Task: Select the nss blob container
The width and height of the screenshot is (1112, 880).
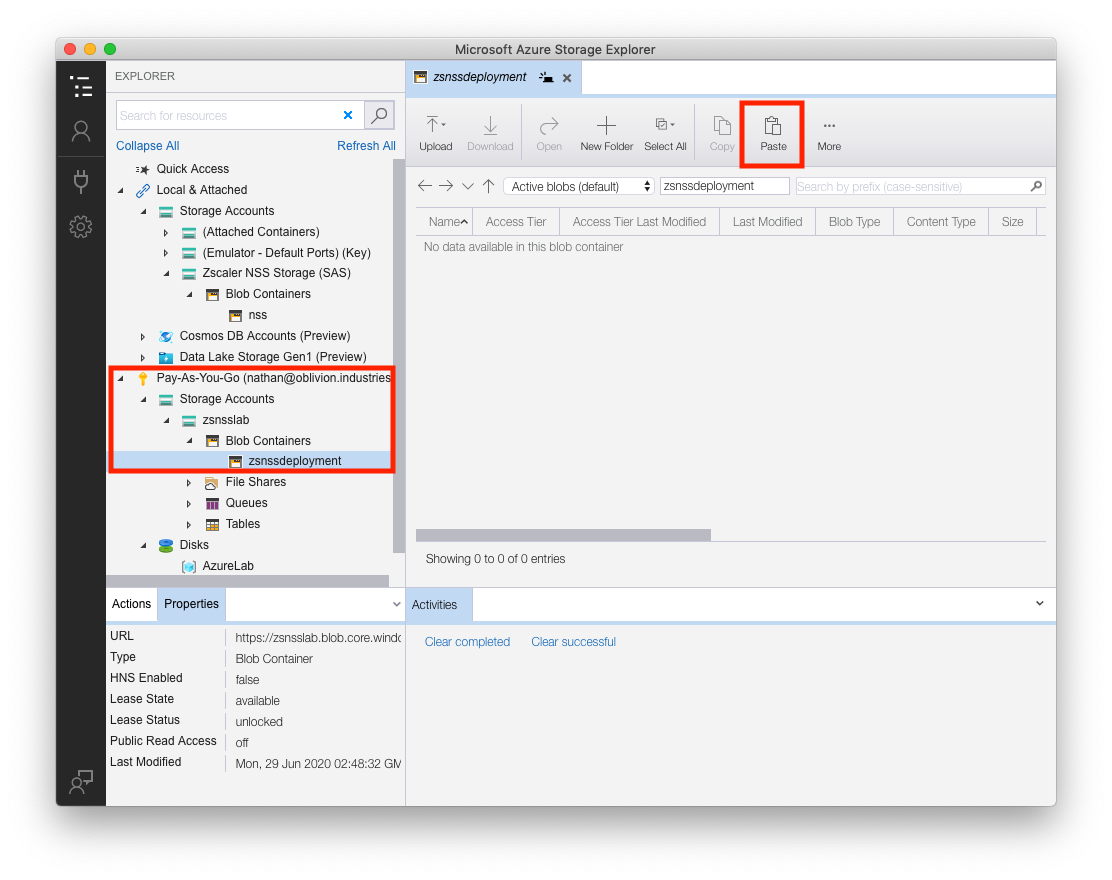Action: (x=257, y=315)
